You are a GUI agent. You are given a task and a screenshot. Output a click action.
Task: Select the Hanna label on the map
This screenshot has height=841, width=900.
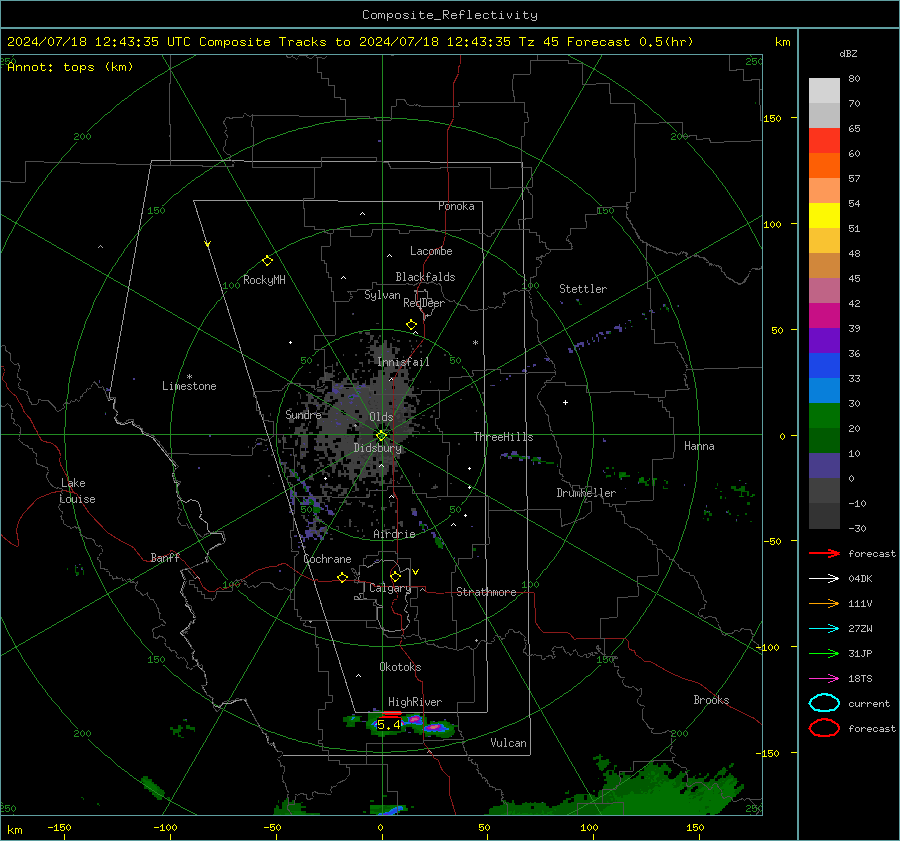[699, 446]
